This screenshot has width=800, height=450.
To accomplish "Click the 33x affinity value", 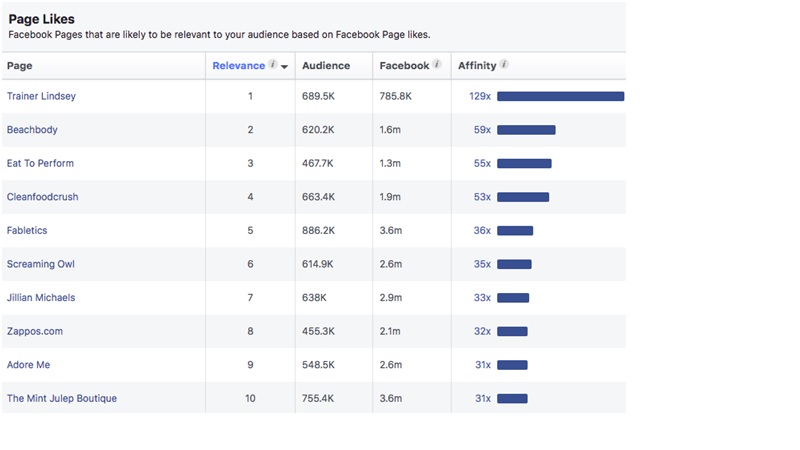I will (x=482, y=297).
